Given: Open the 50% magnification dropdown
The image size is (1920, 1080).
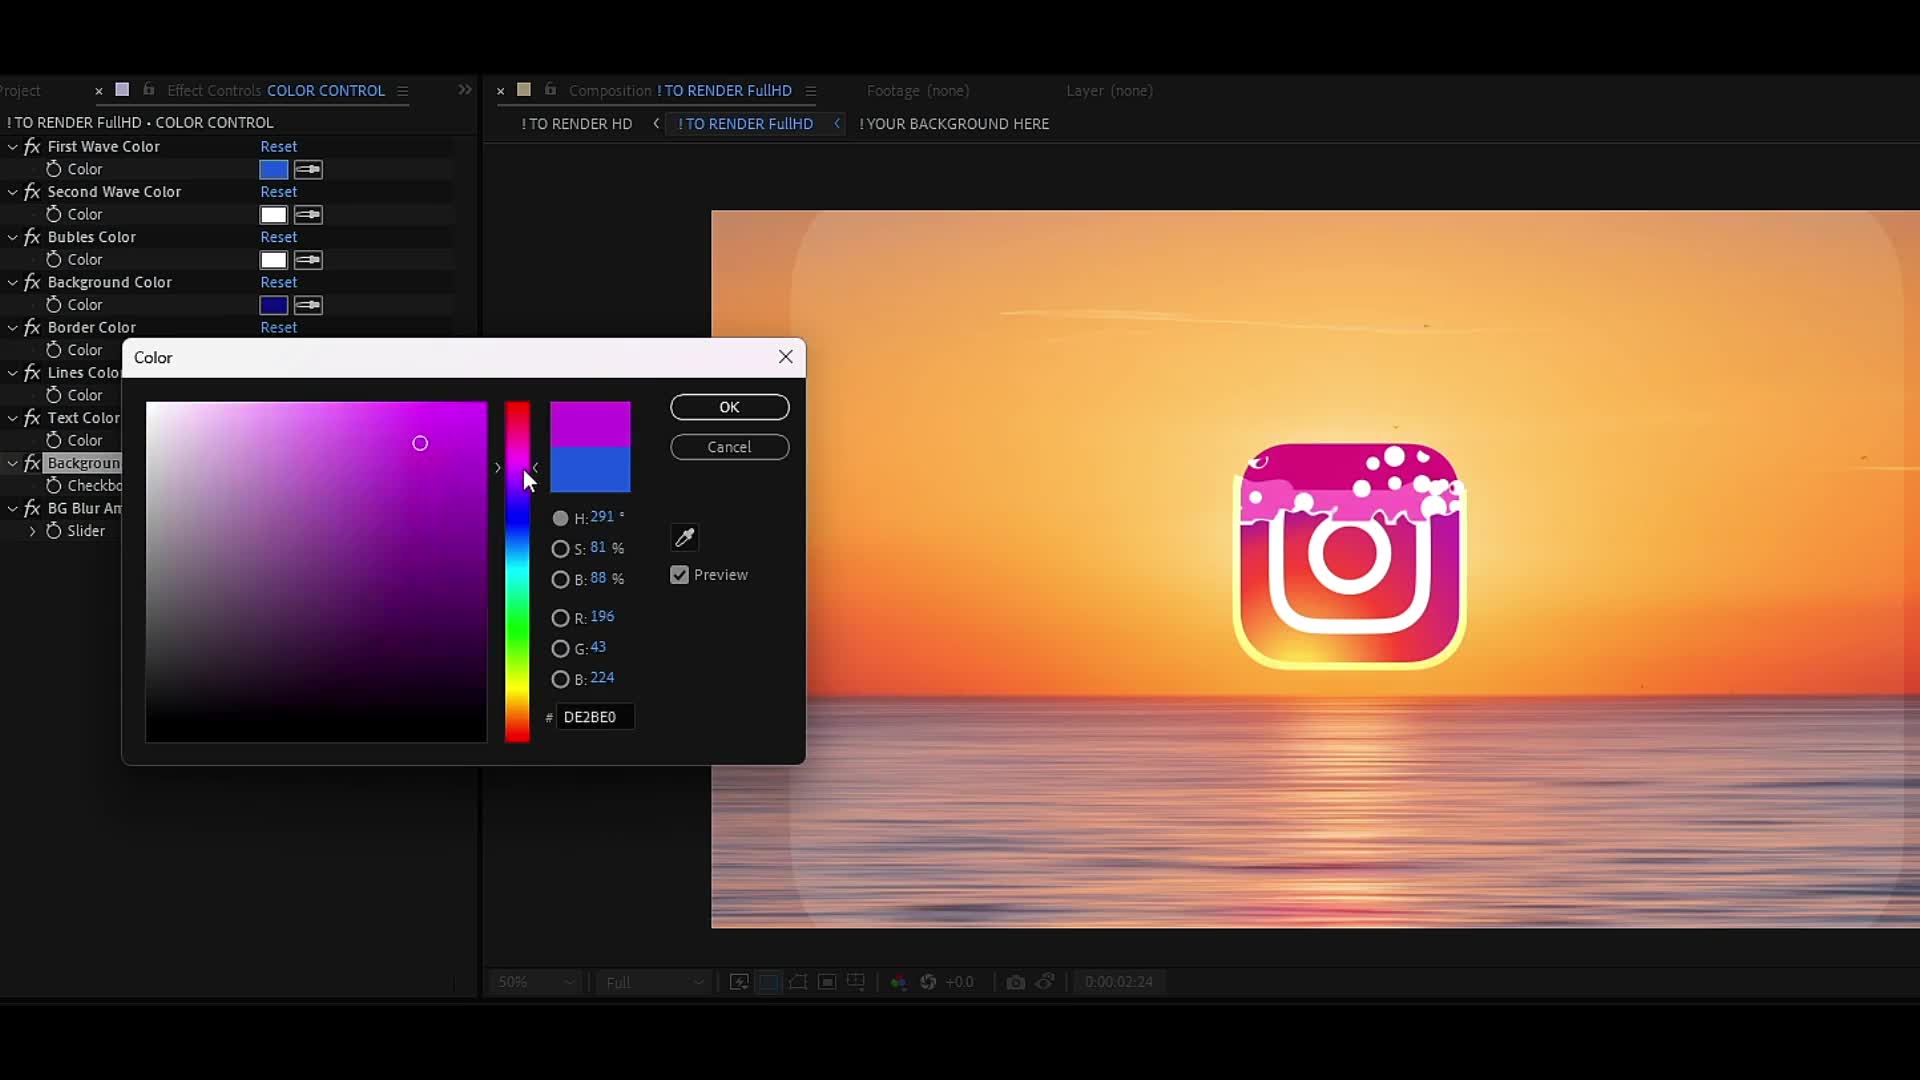Looking at the screenshot, I should (536, 982).
